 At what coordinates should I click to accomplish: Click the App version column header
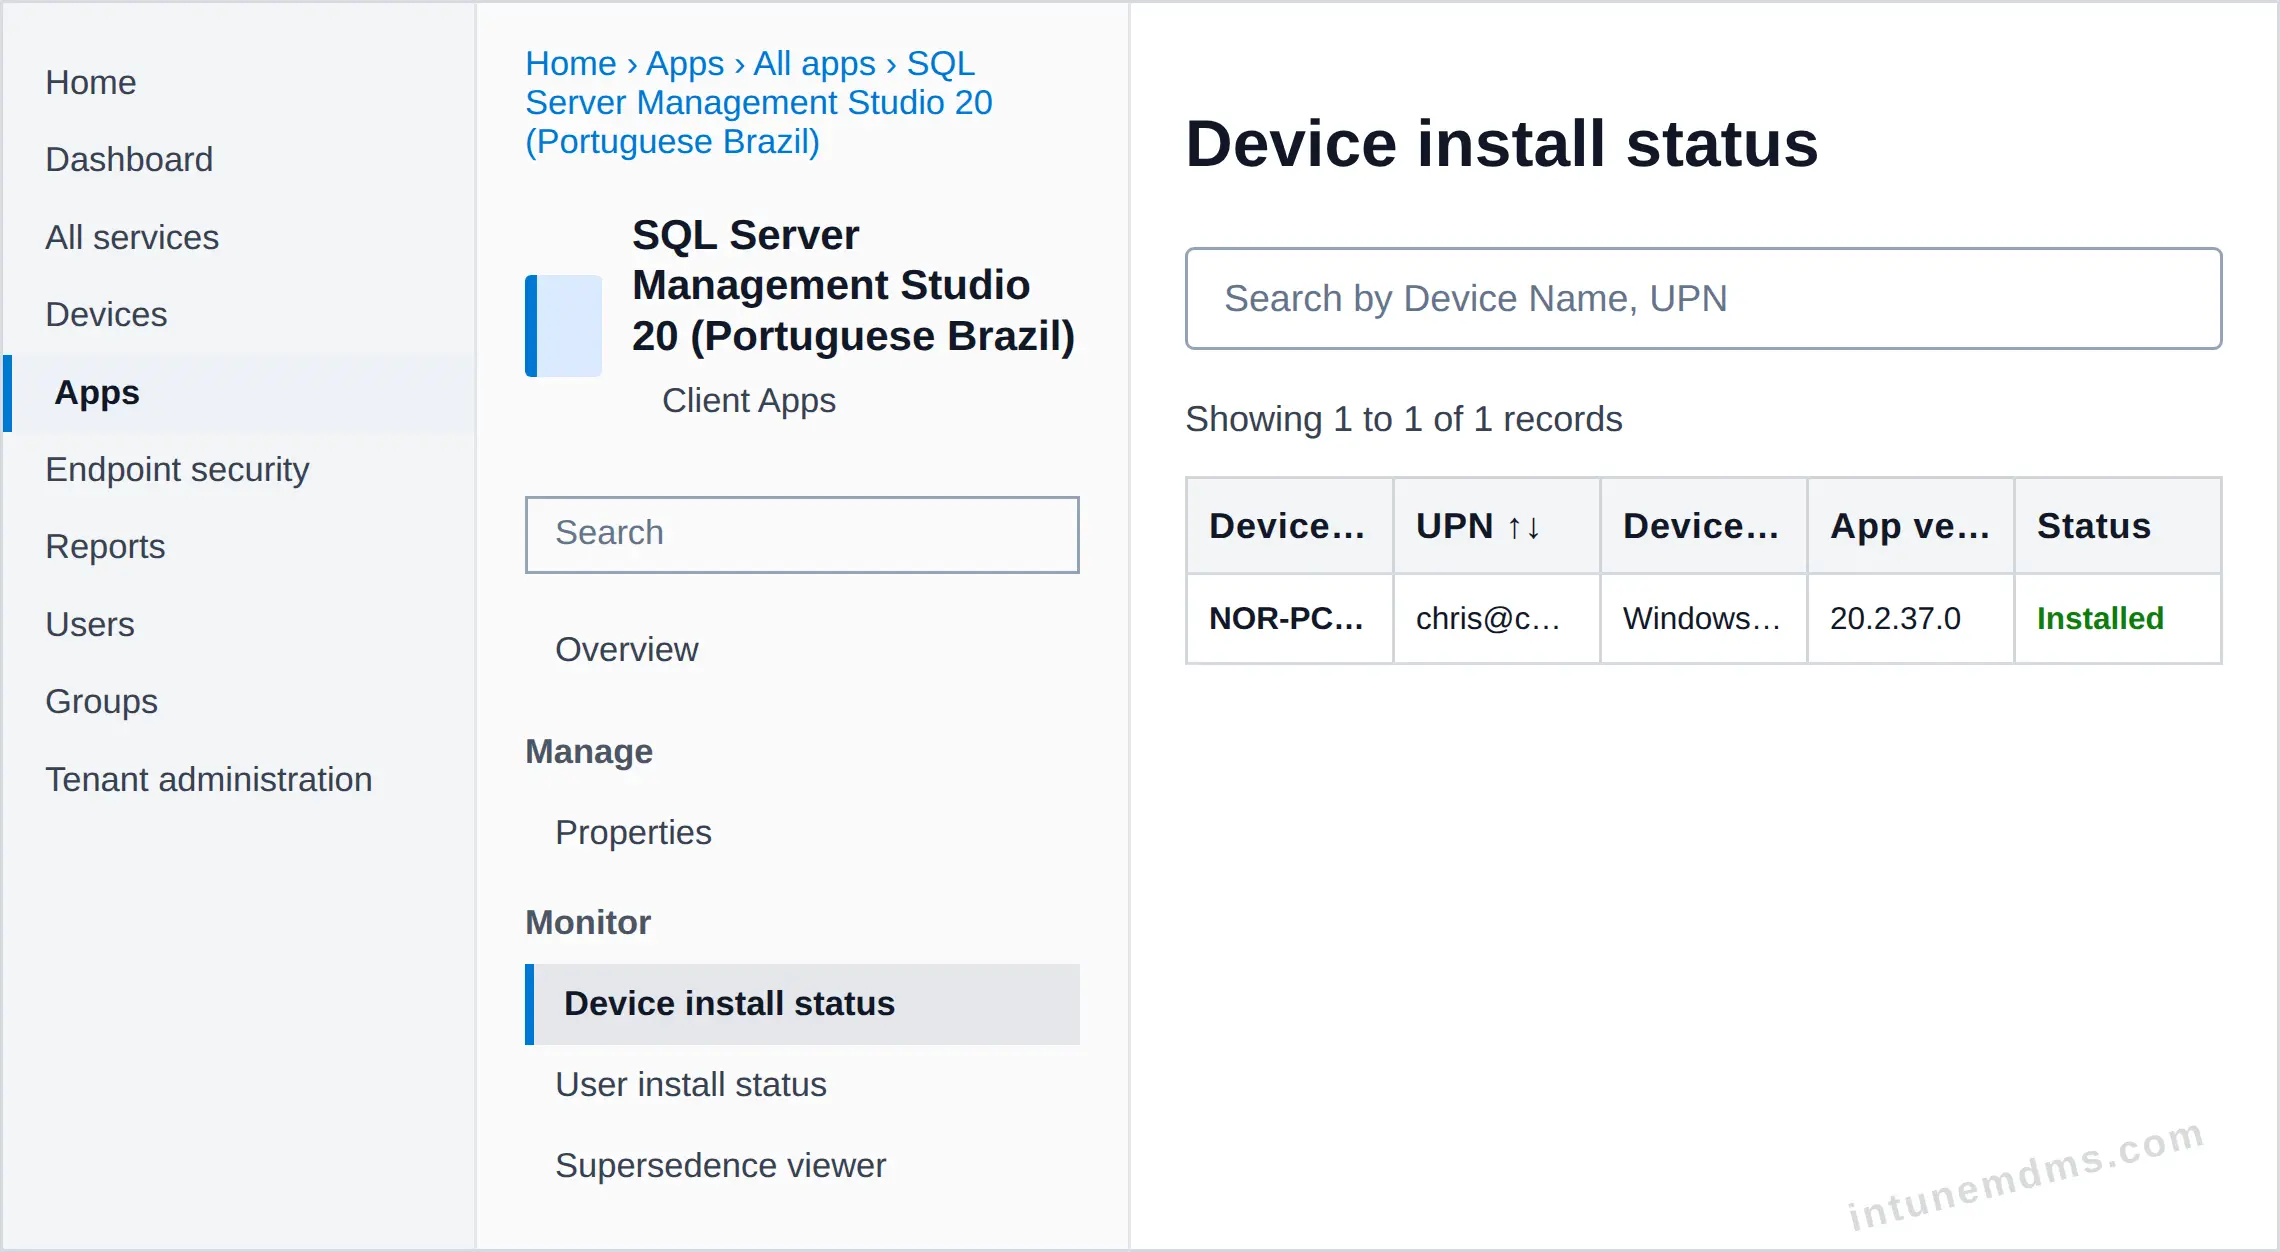coord(1910,526)
